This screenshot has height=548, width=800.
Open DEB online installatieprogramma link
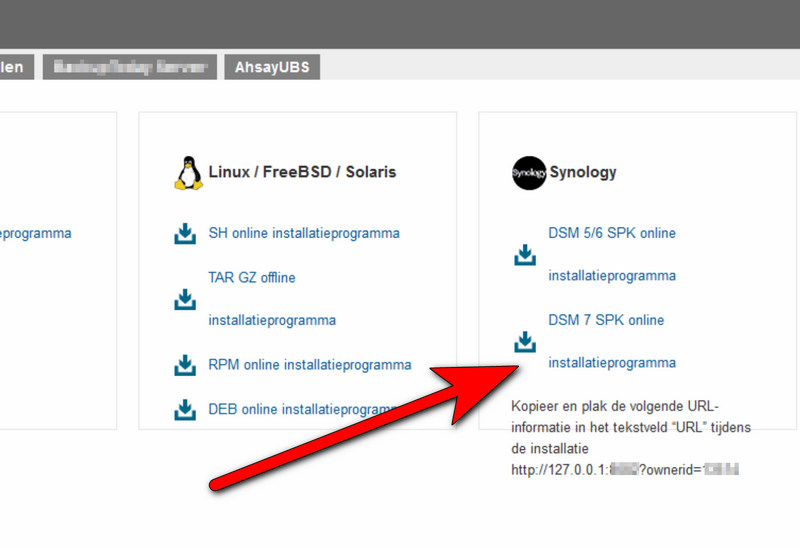coord(301,409)
